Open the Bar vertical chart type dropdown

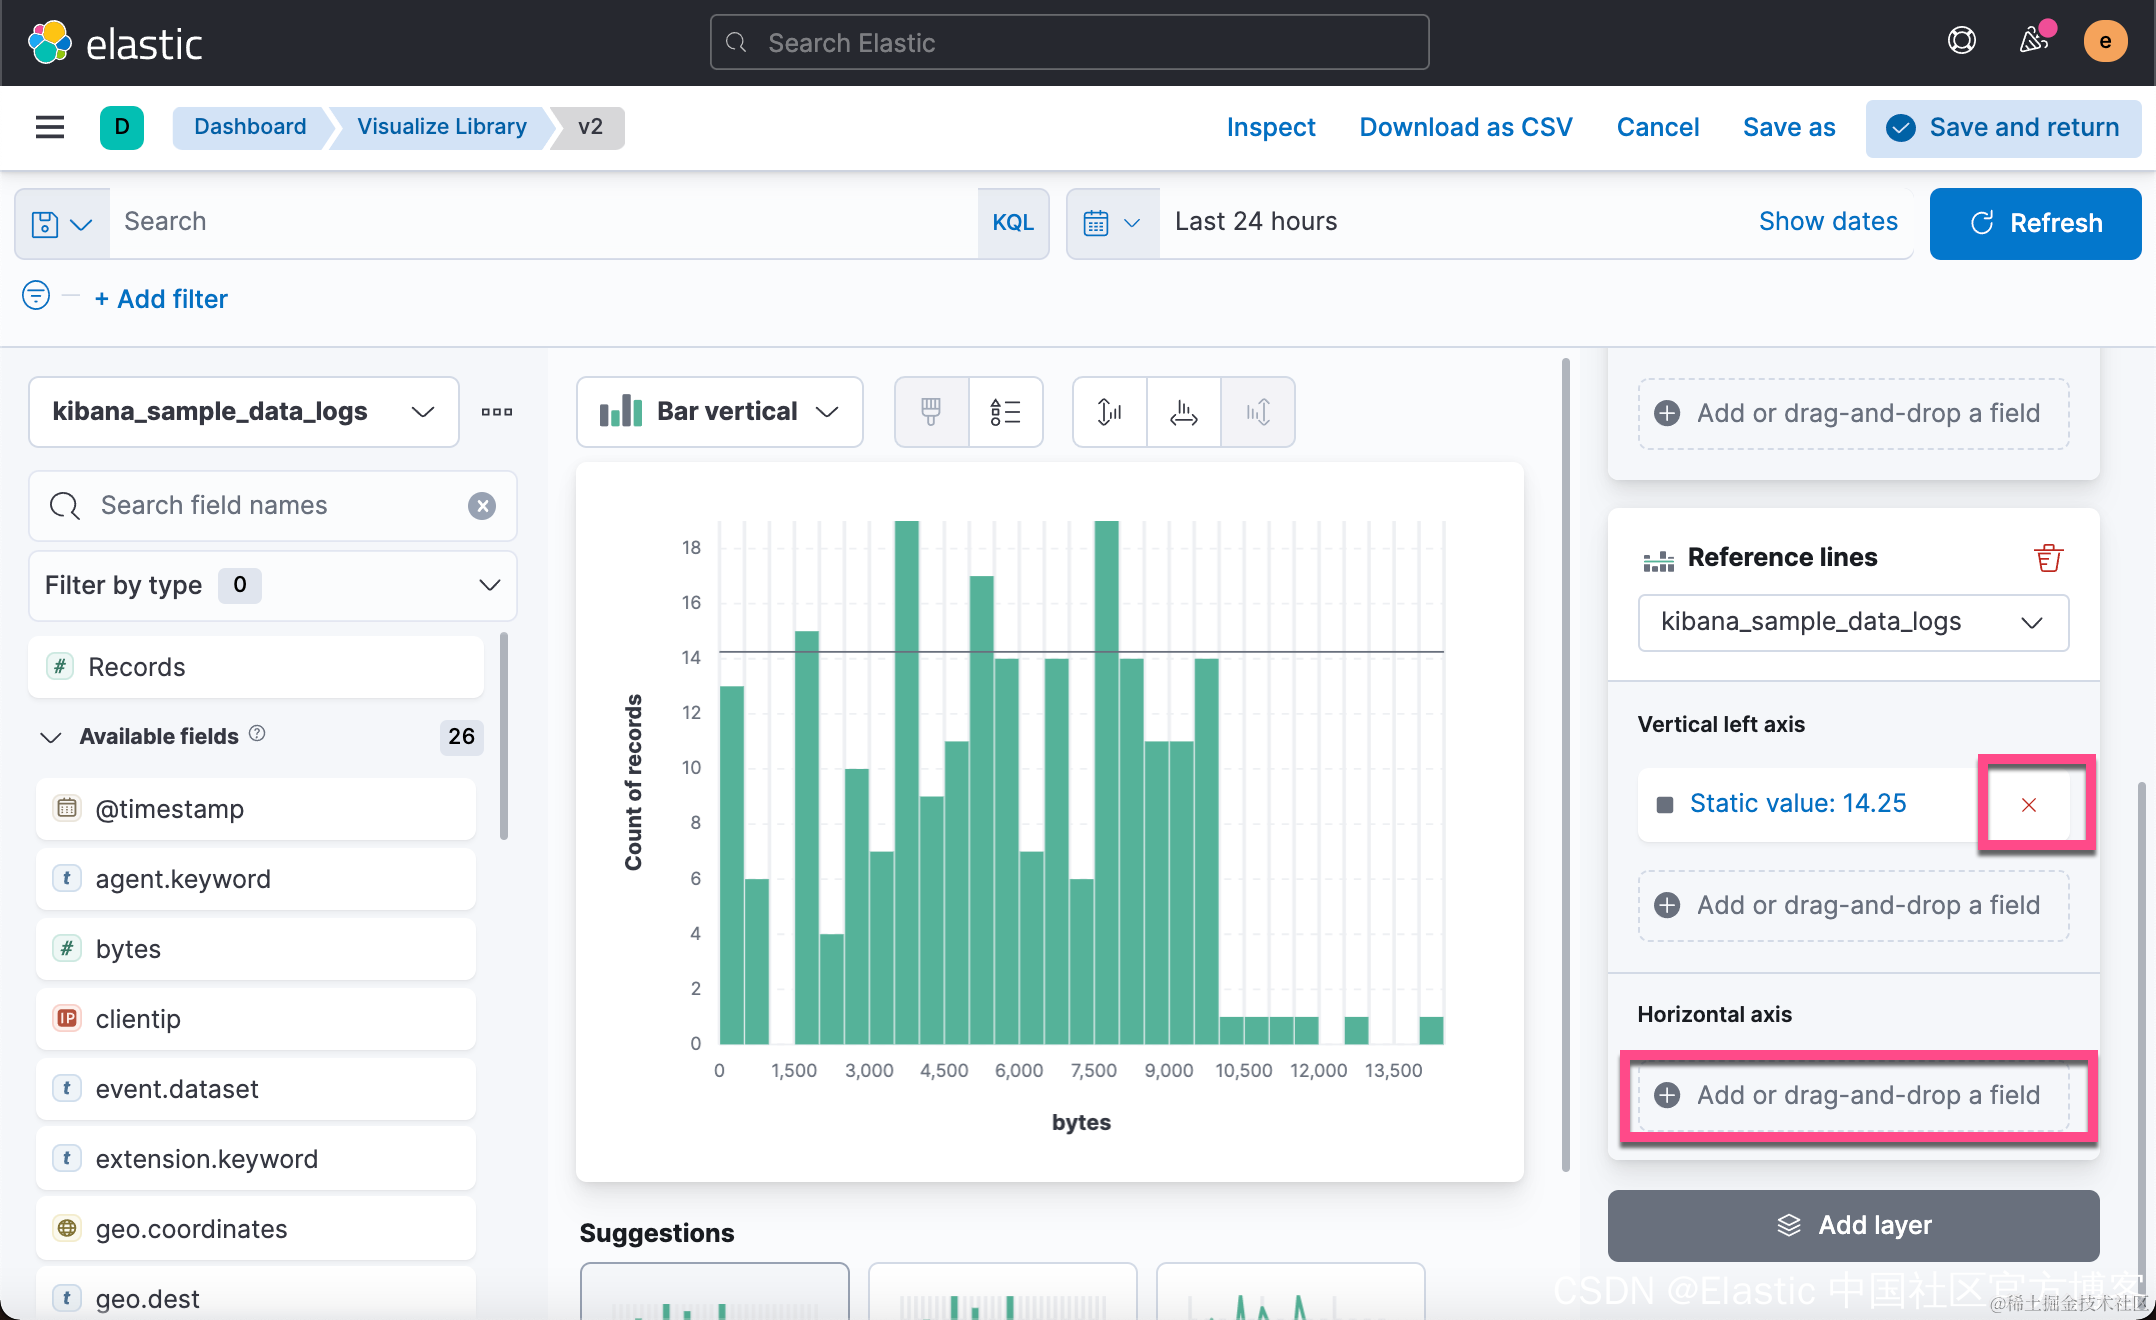[719, 412]
